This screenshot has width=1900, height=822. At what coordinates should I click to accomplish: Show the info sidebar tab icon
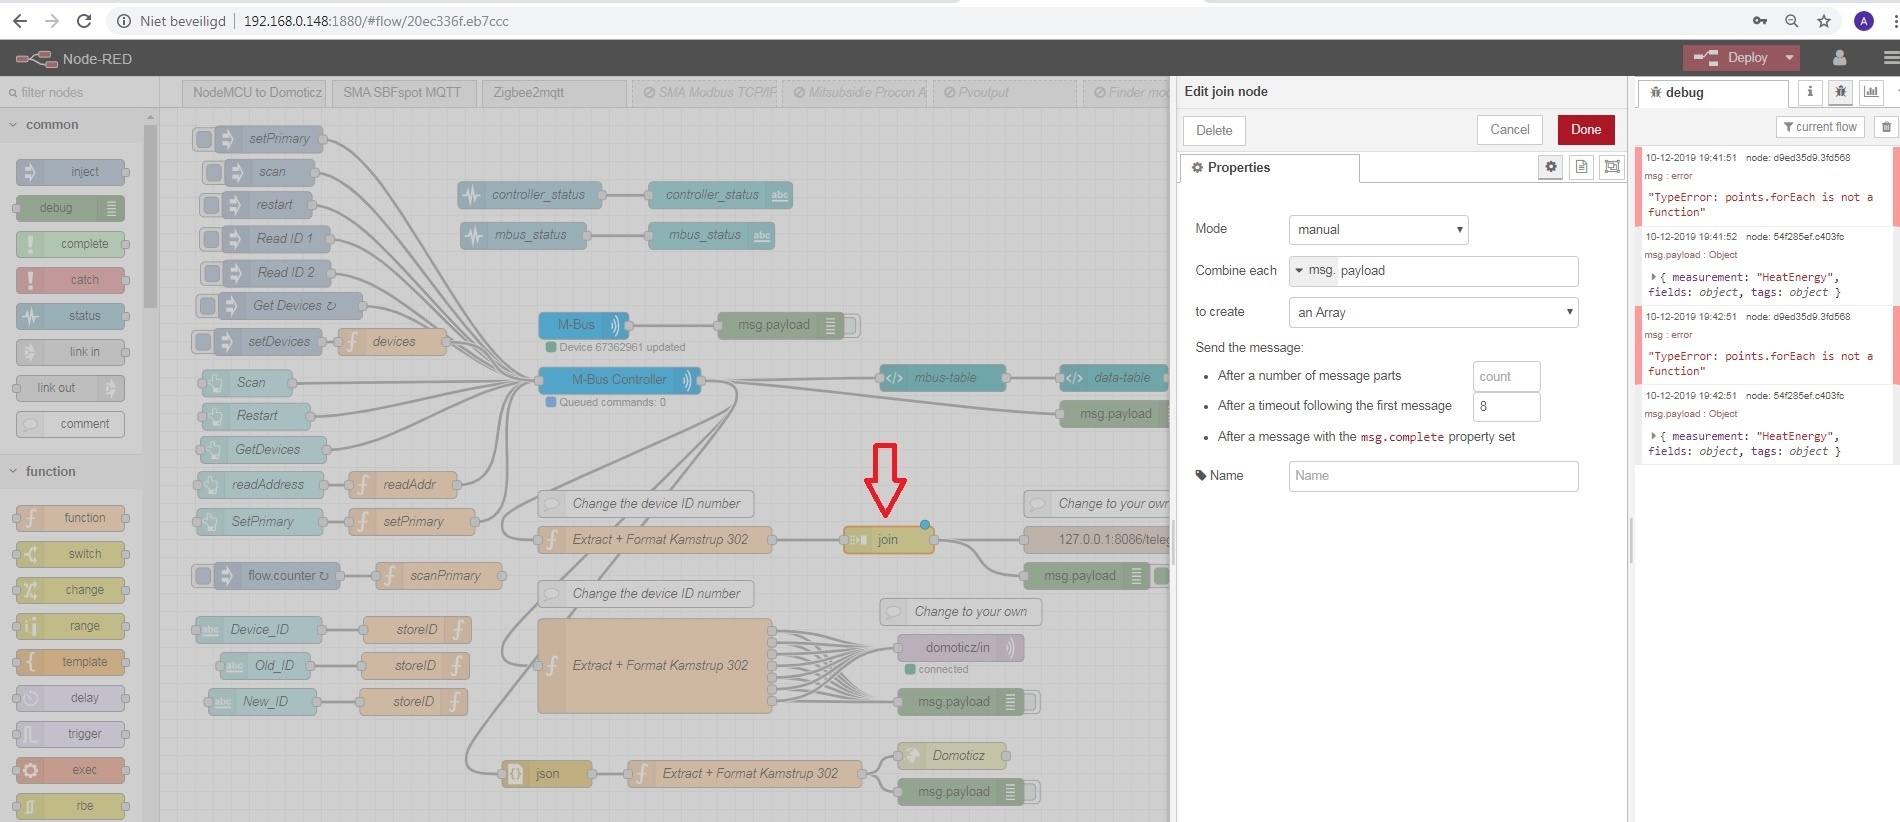1809,92
